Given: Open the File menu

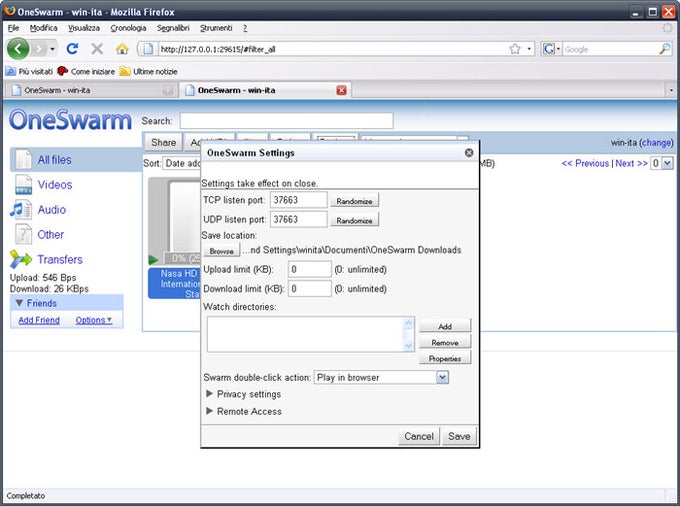Looking at the screenshot, I should [x=13, y=28].
